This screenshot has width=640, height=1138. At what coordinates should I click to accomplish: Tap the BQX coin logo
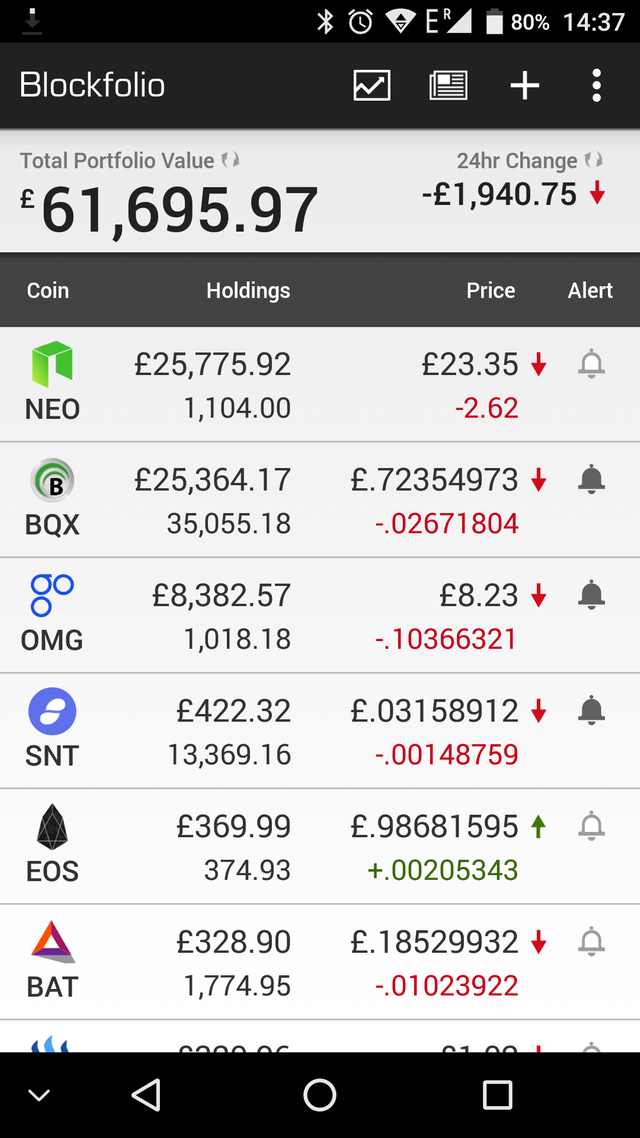(52, 480)
